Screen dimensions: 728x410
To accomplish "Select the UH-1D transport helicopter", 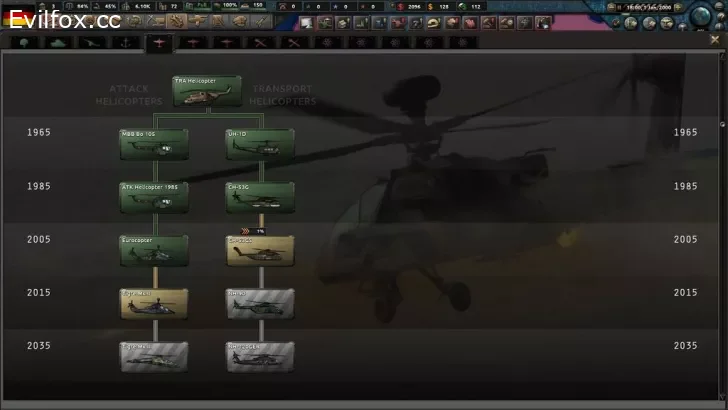I will point(260,144).
